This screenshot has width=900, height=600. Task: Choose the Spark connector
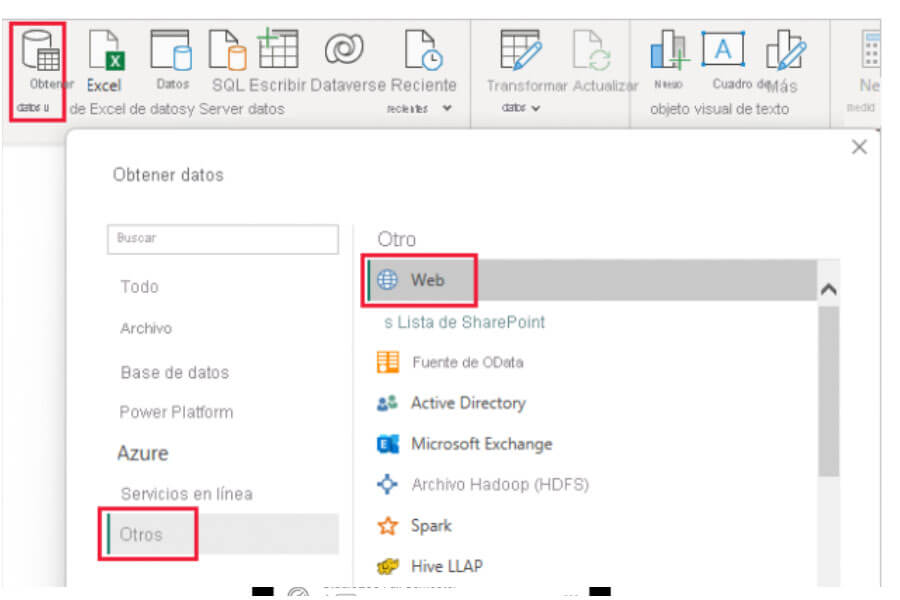[x=431, y=525]
